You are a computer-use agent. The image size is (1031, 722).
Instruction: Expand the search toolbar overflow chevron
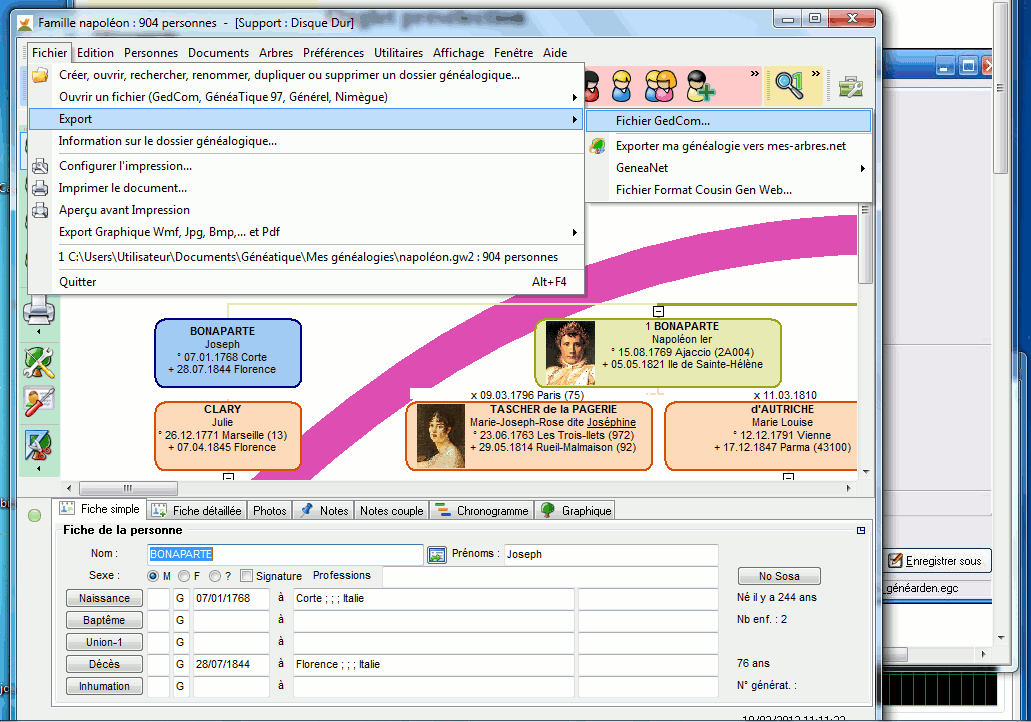[816, 74]
